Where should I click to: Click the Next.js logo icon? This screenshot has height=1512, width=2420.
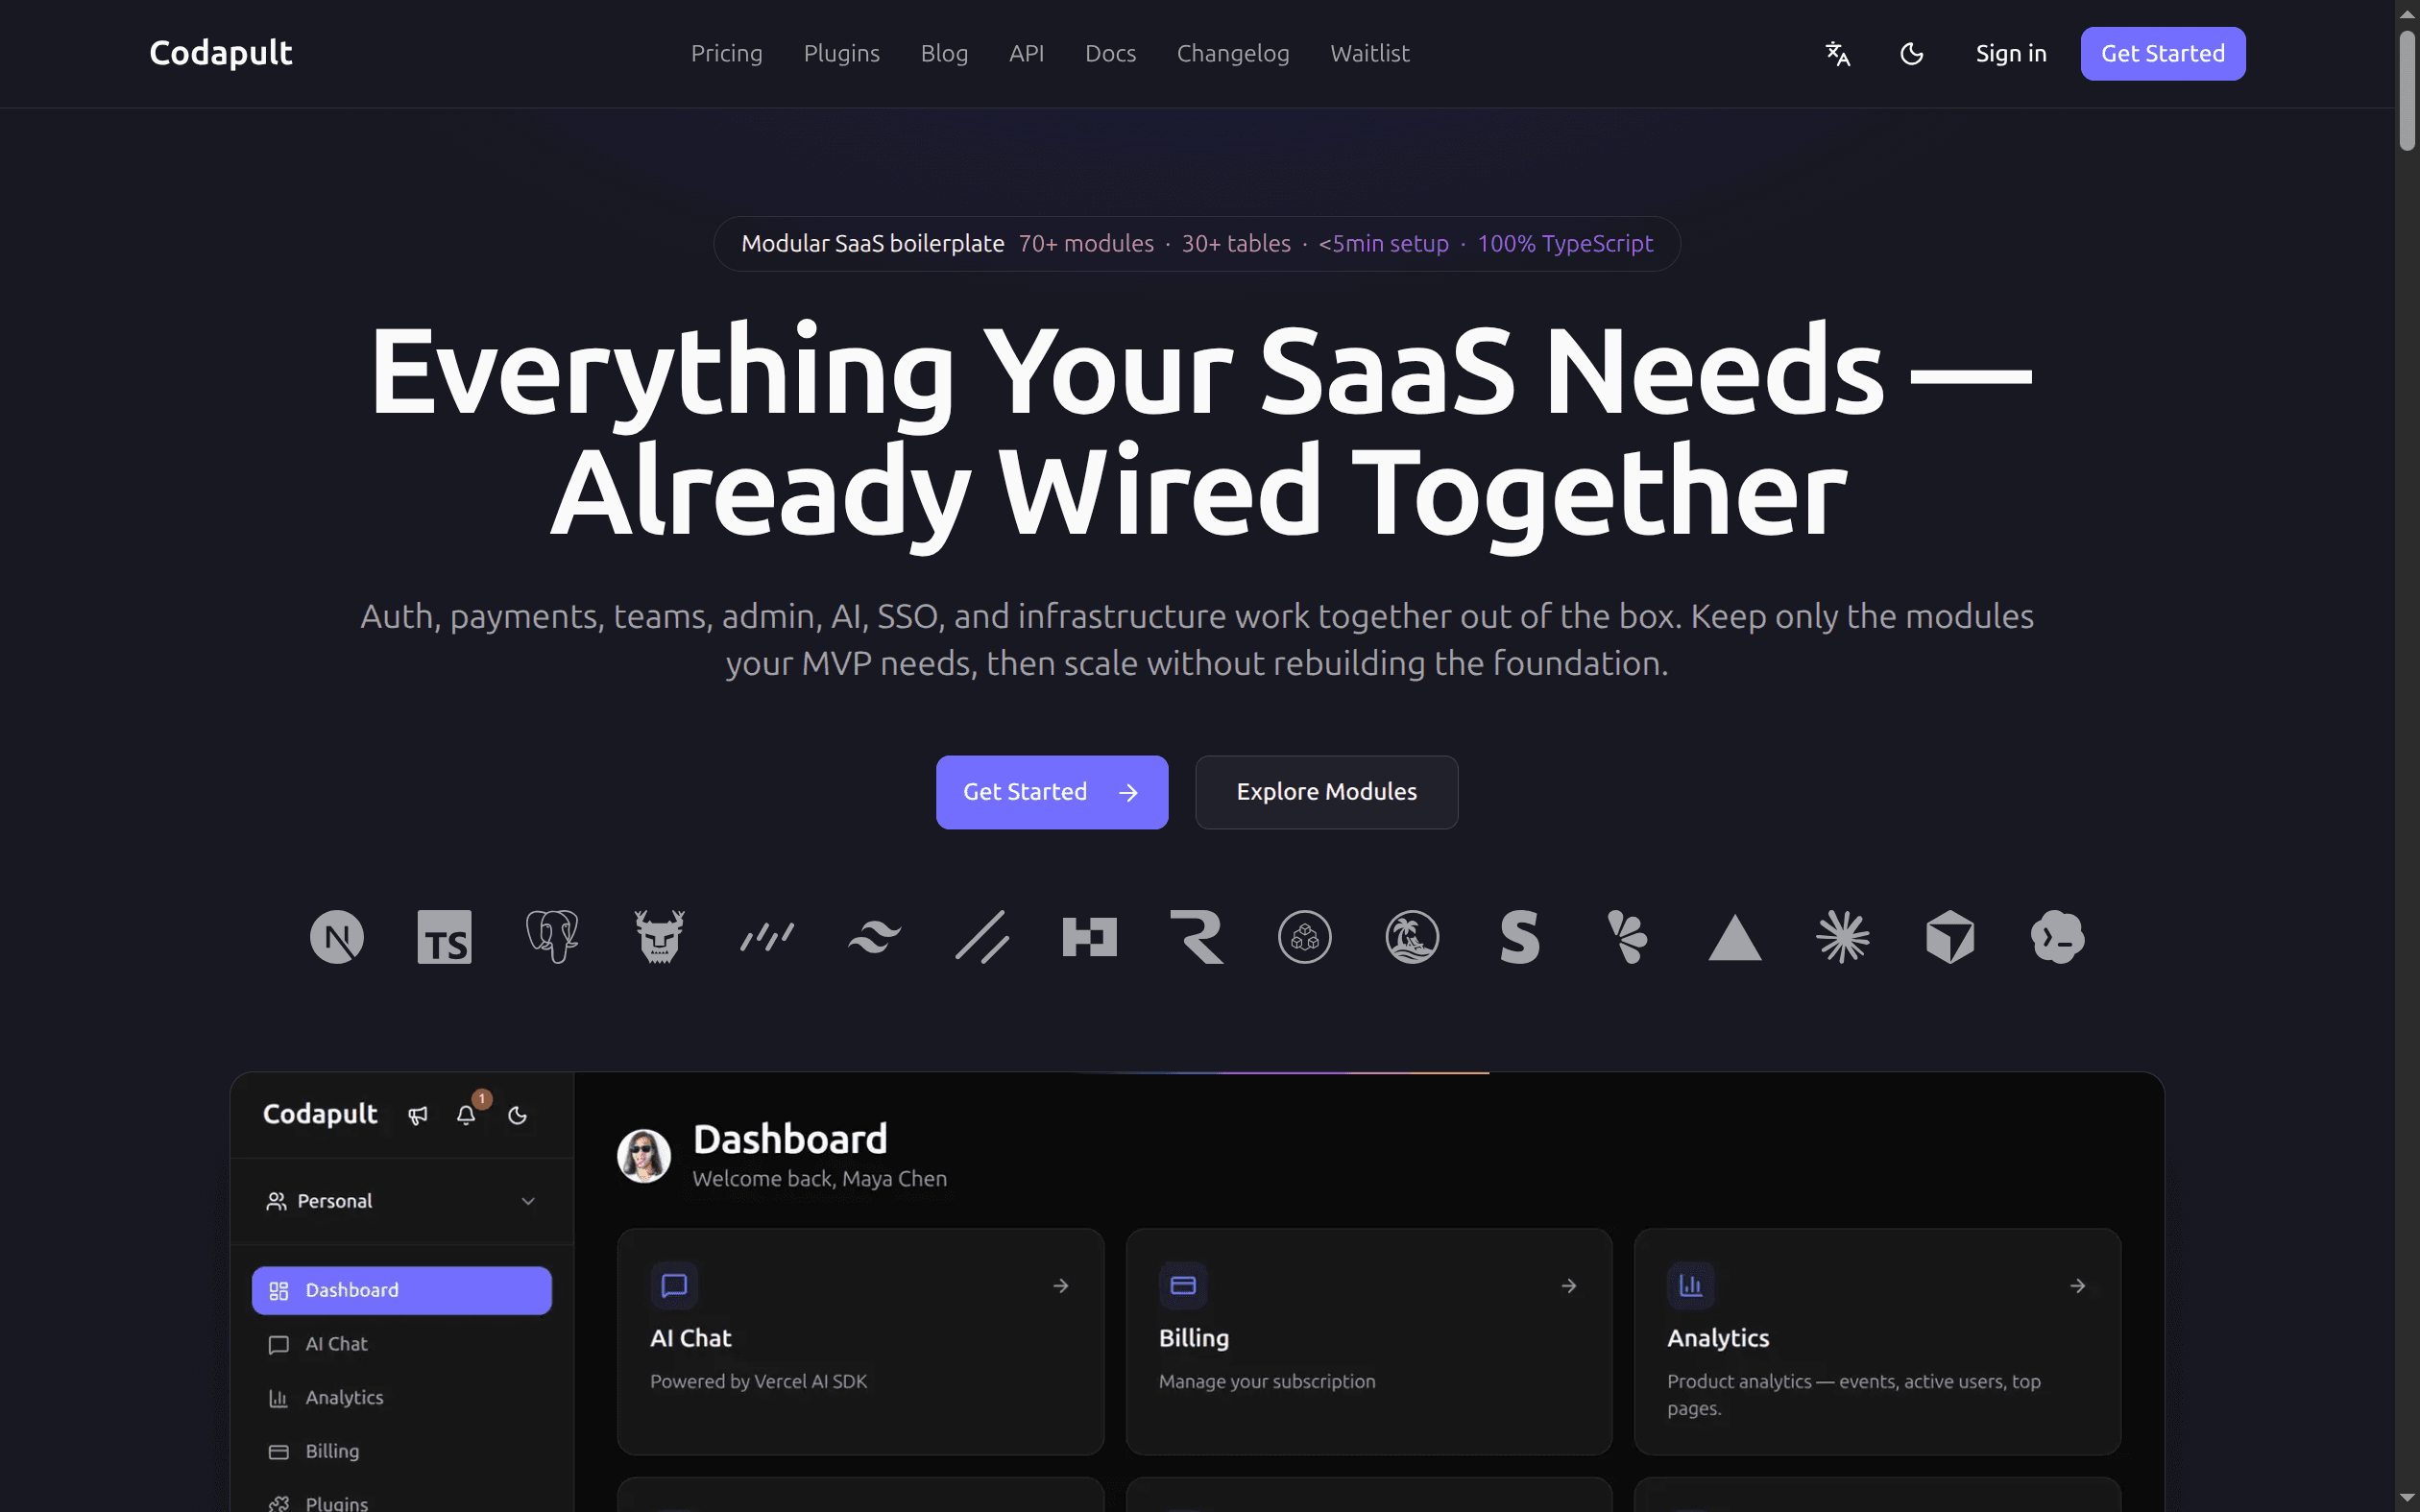click(x=337, y=937)
